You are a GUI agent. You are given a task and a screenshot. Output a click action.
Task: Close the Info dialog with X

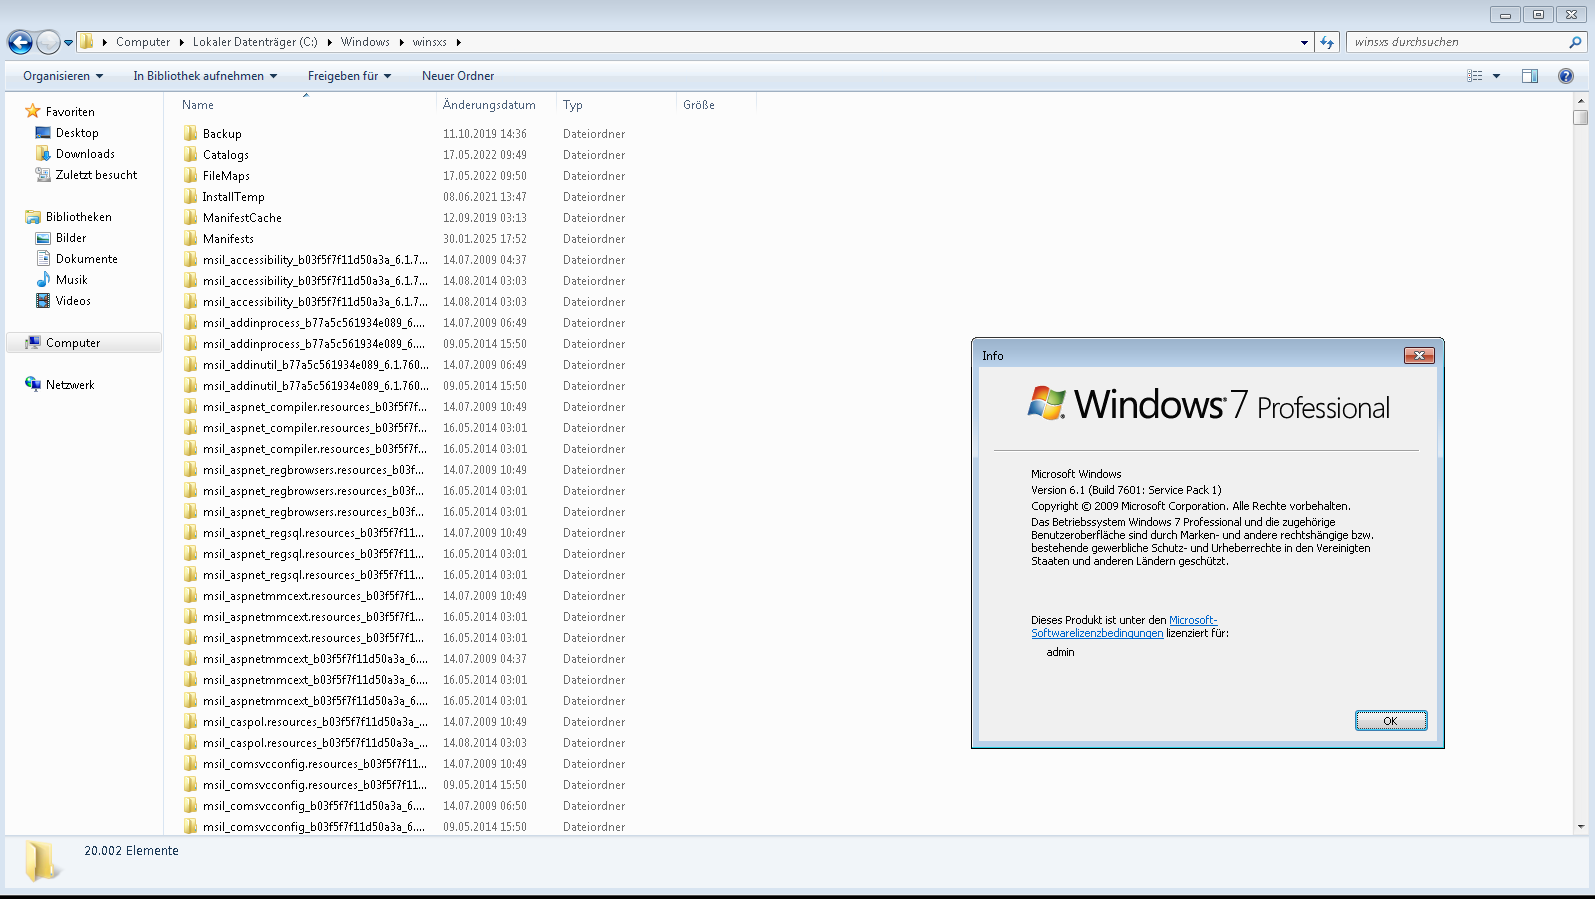[x=1419, y=355]
